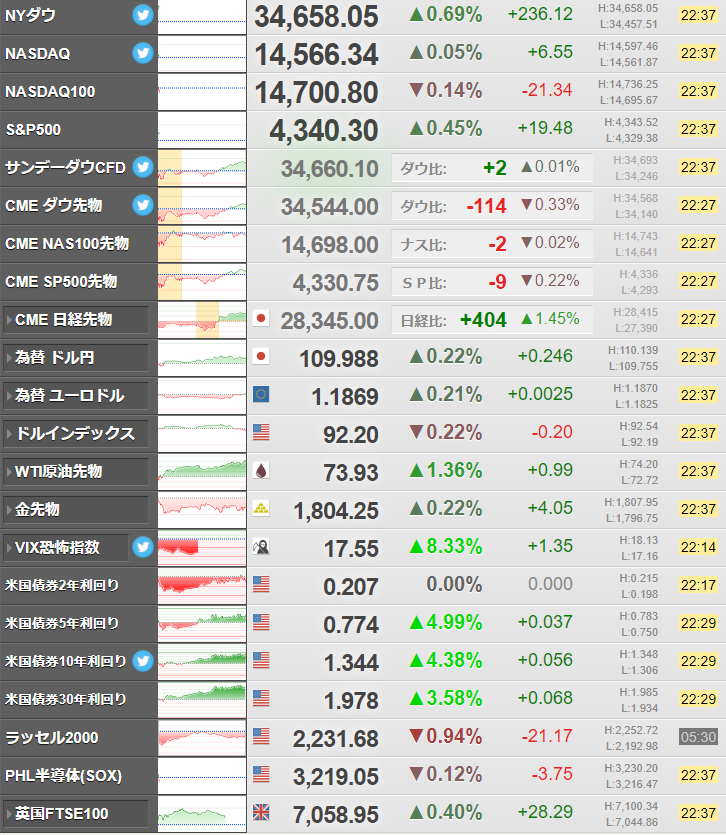Open the WTI原油先物 mini chart
Viewport: 726px width, 835px height.
[x=202, y=472]
